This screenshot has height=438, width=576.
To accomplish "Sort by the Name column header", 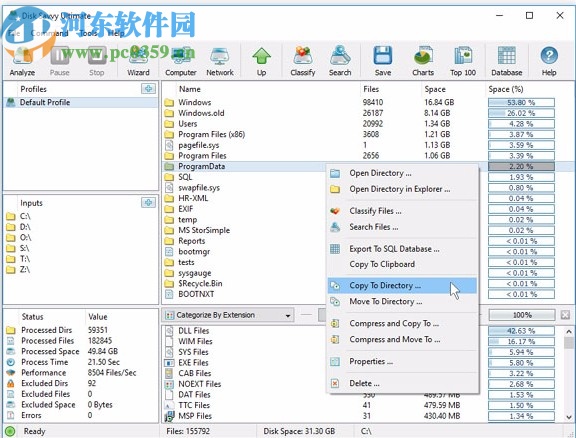I will tap(190, 89).
